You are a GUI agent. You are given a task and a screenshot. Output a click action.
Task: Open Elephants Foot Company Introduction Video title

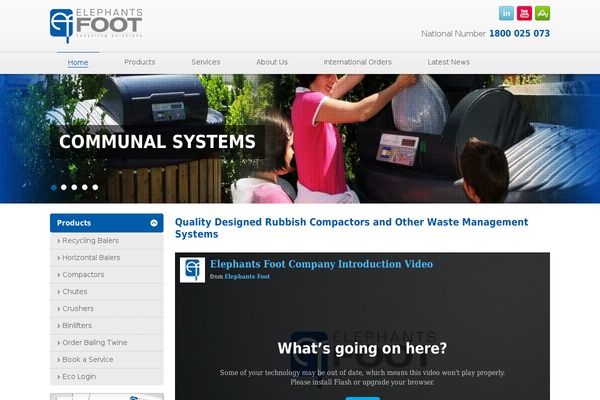pos(321,264)
